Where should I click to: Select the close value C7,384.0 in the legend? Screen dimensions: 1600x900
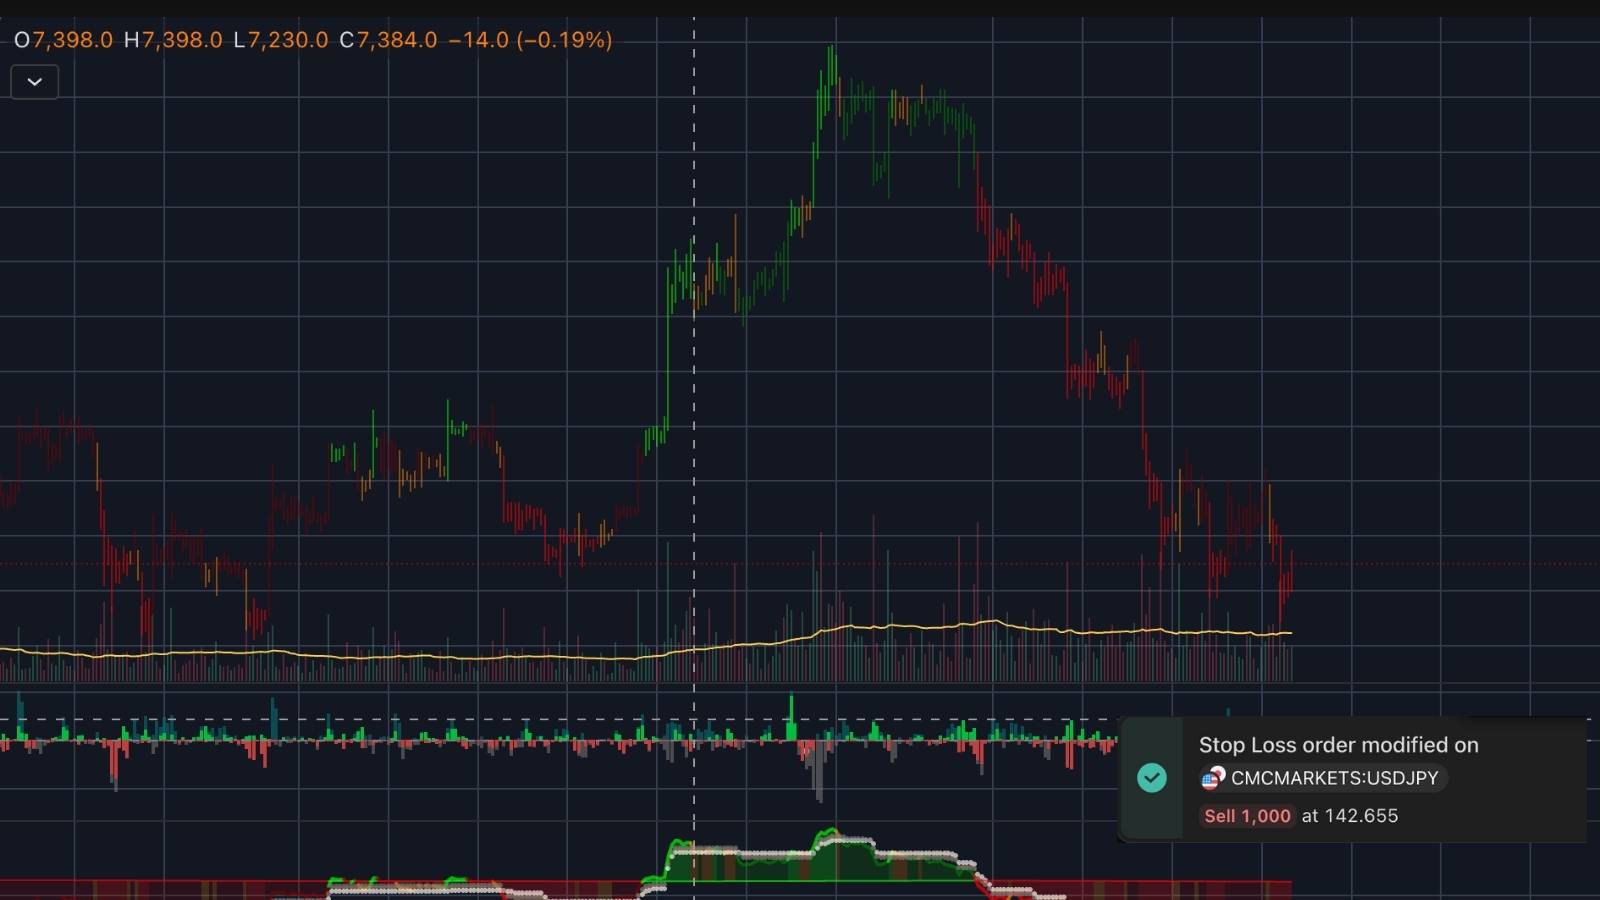pyautogui.click(x=386, y=42)
